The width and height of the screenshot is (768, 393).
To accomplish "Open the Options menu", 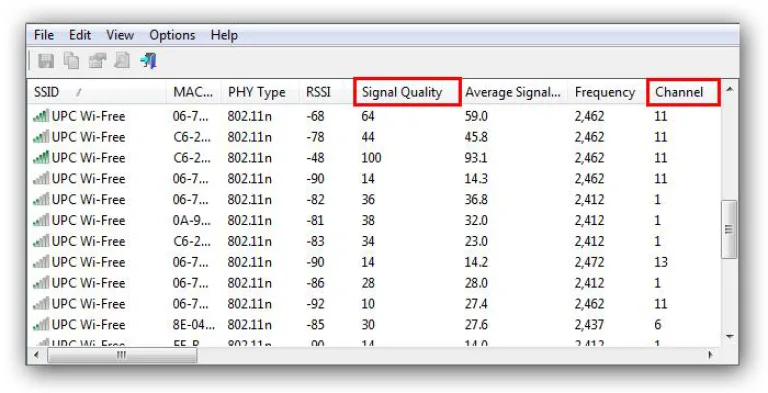I will 172,35.
